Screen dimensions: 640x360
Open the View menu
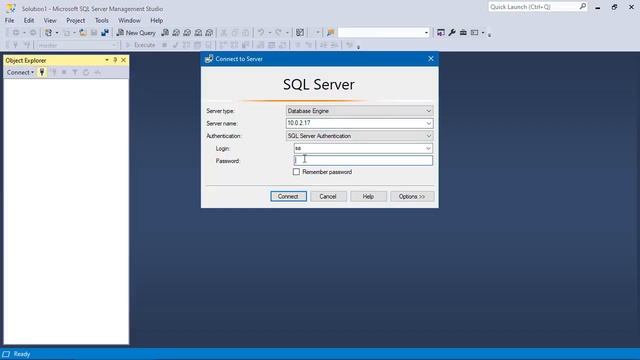[x=50, y=20]
